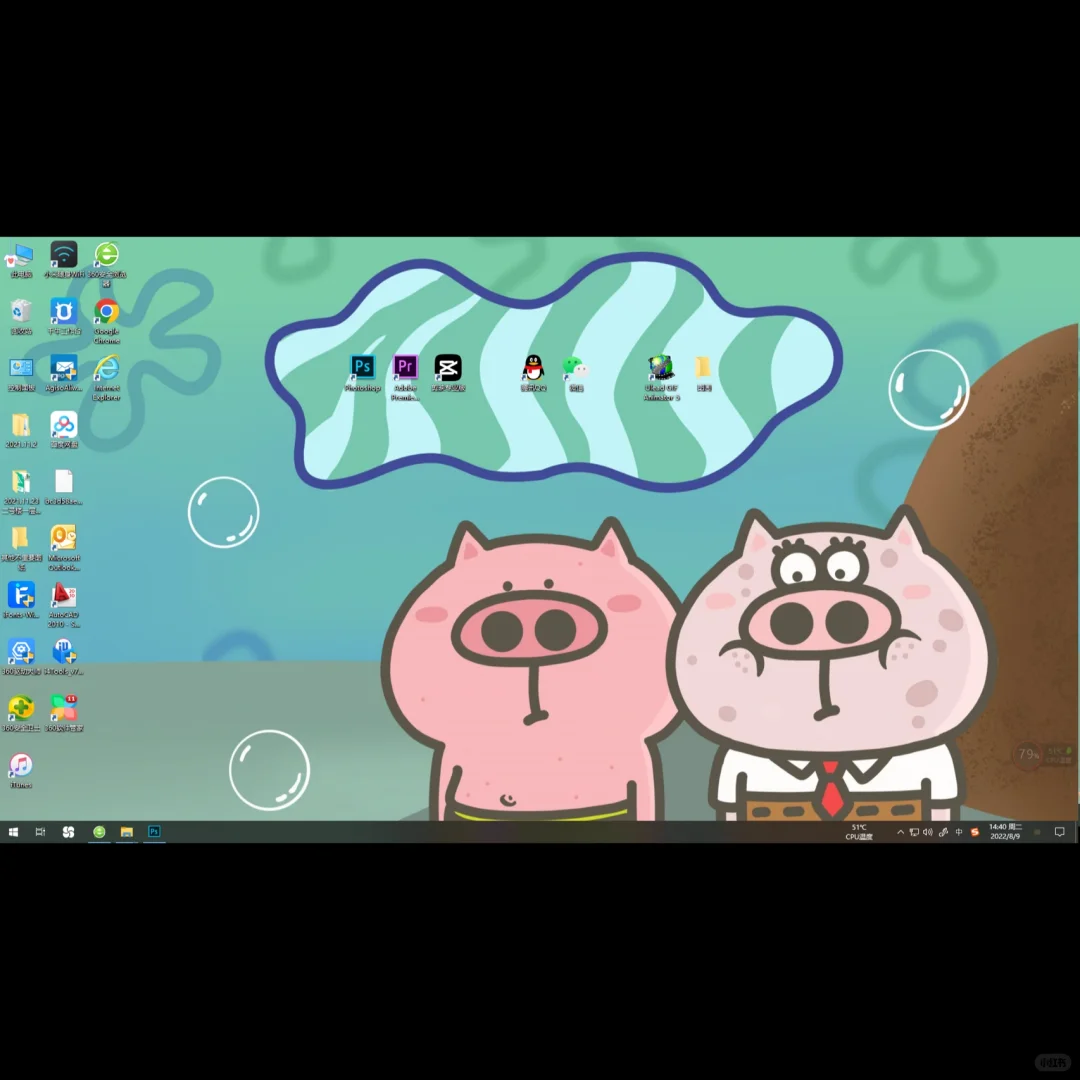1080x1080 pixels.
Task: Open the 360 Secure Browser shortcut
Action: [x=107, y=264]
